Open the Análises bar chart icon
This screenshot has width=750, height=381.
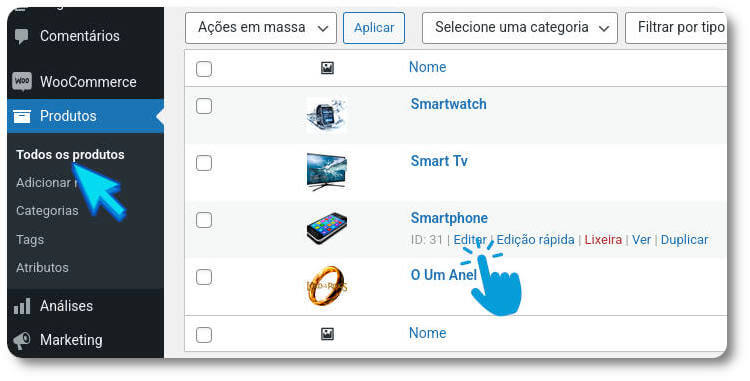pos(22,306)
